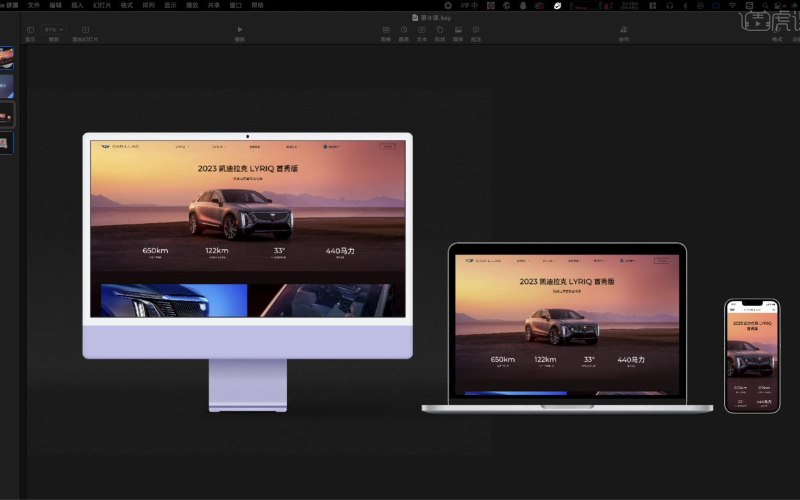Insert a table with the 表格 toolbar icon
The height and width of the screenshot is (500, 800).
386,33
